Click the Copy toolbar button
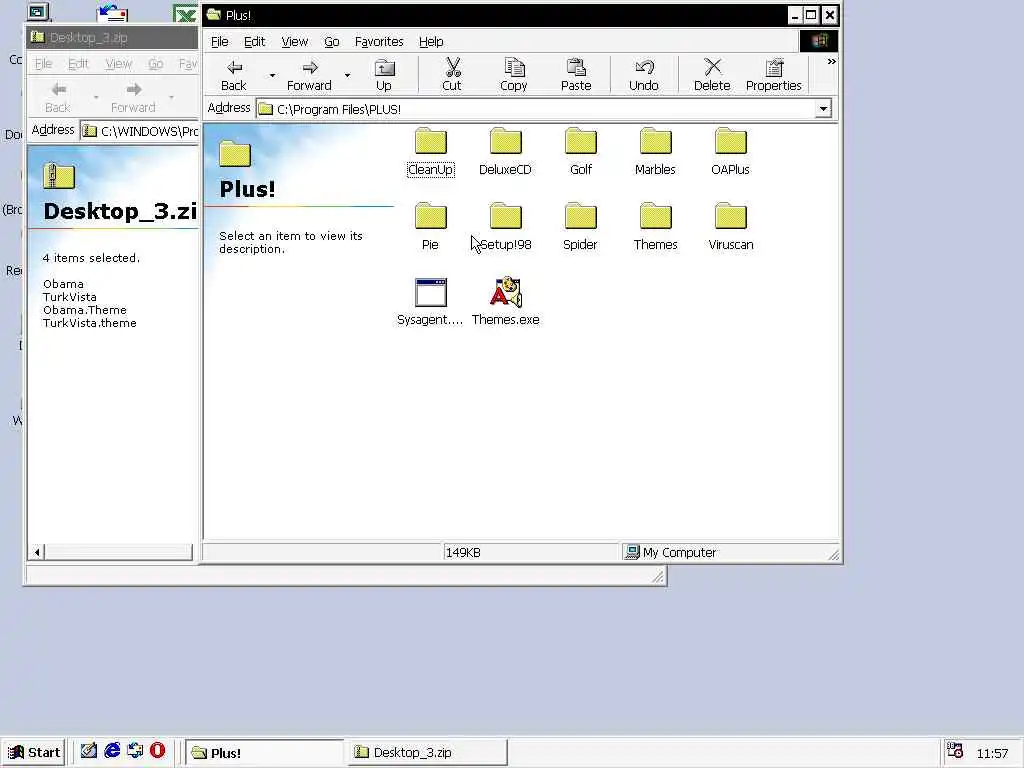 [514, 75]
